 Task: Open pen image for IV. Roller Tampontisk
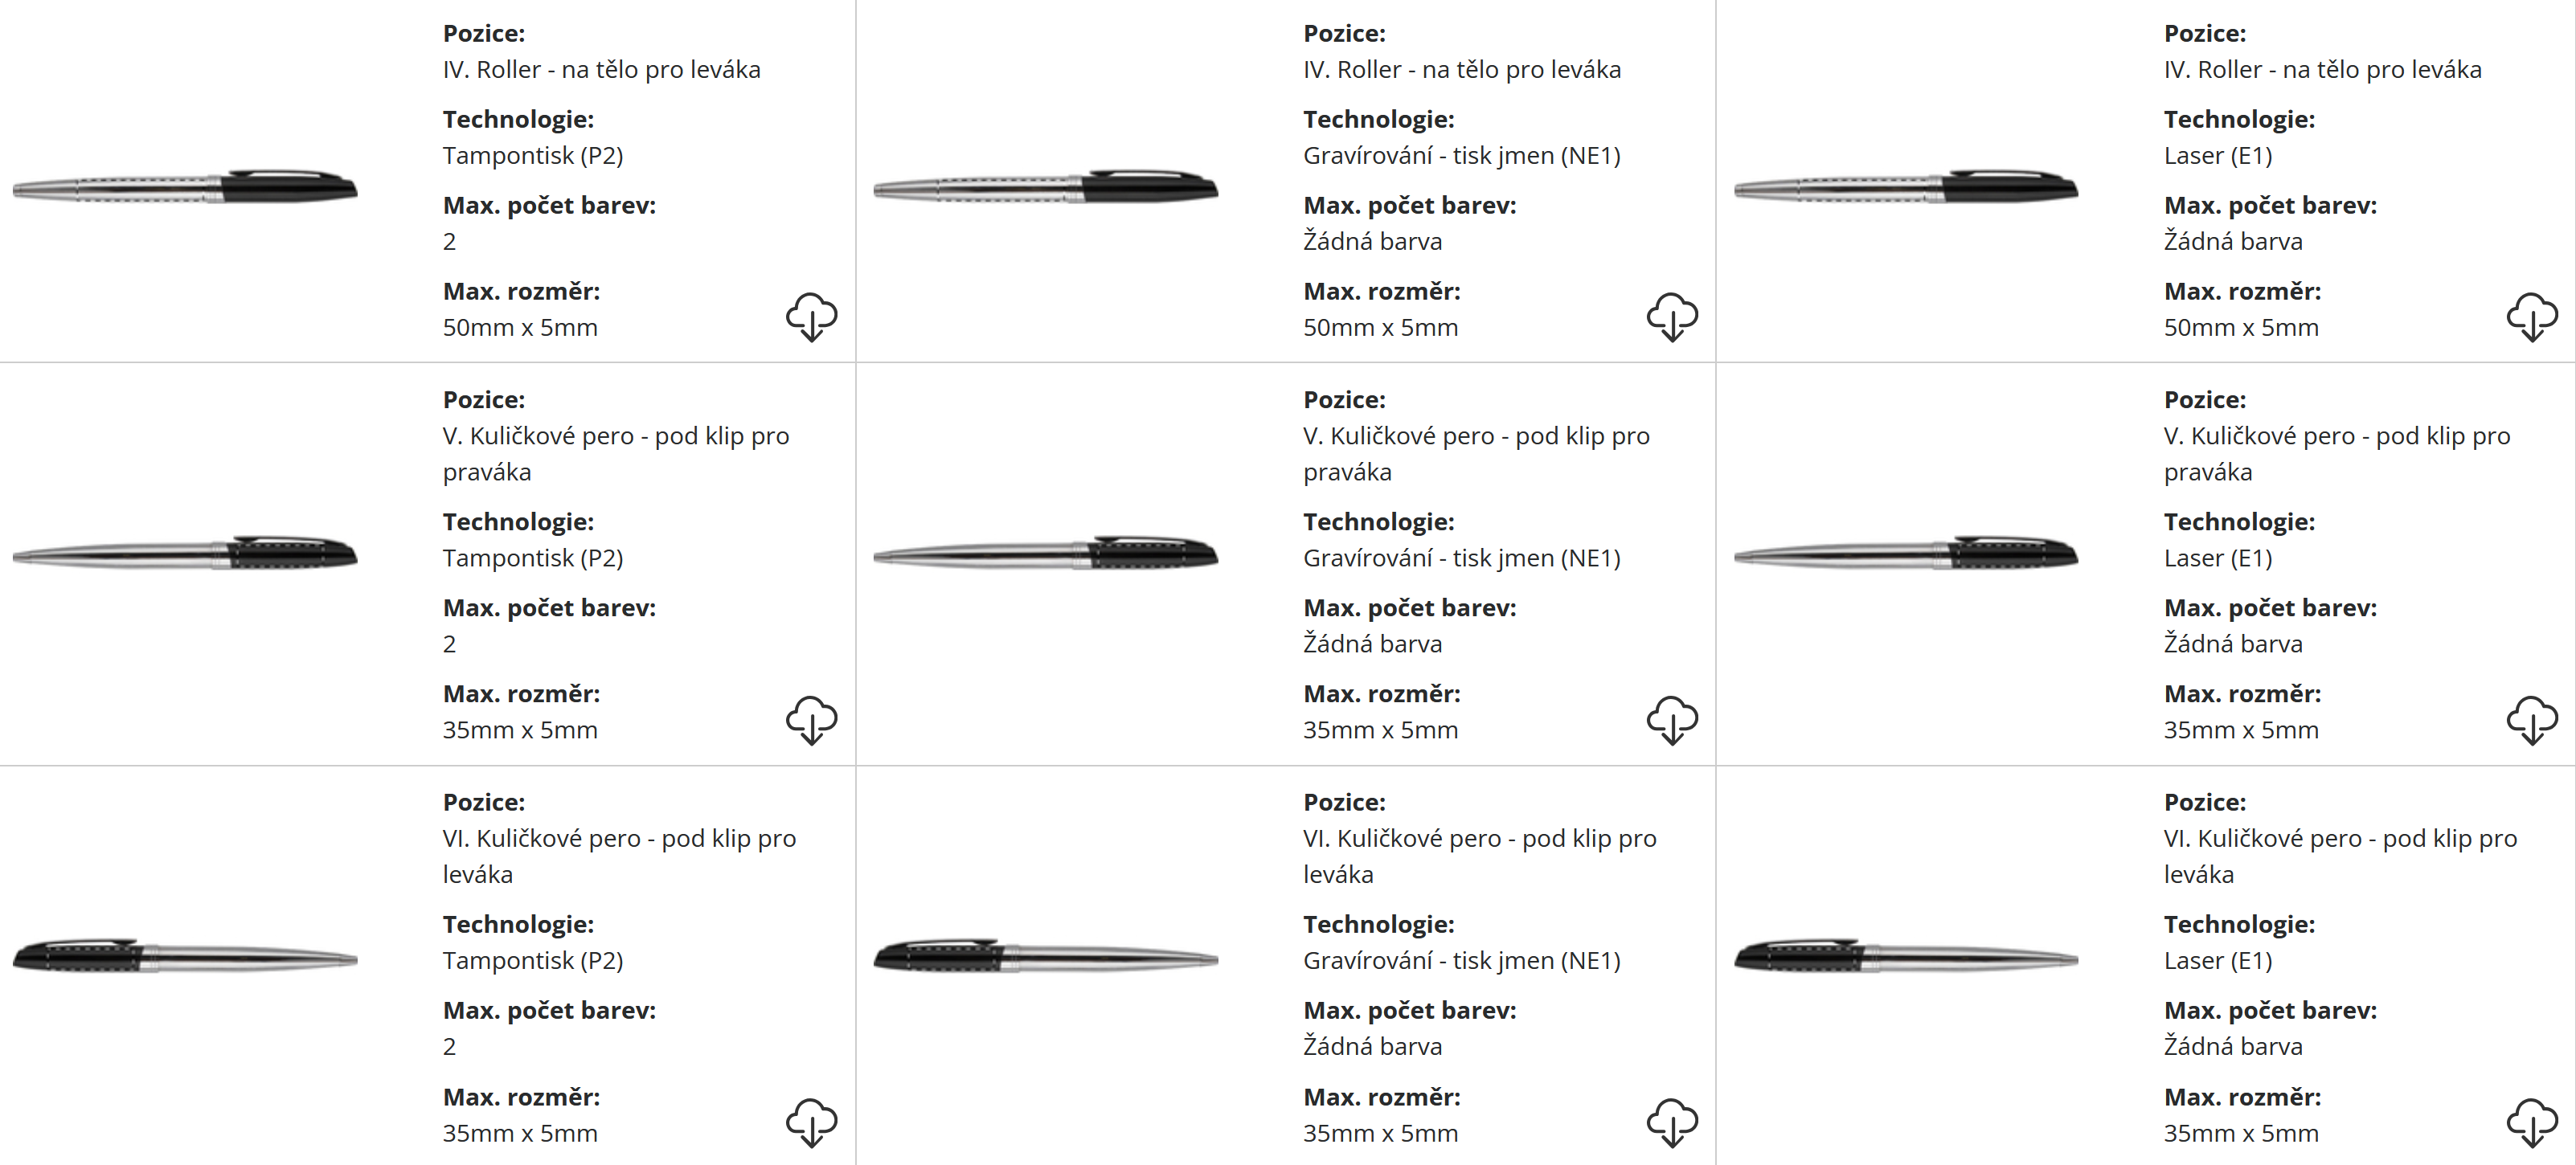(x=185, y=187)
